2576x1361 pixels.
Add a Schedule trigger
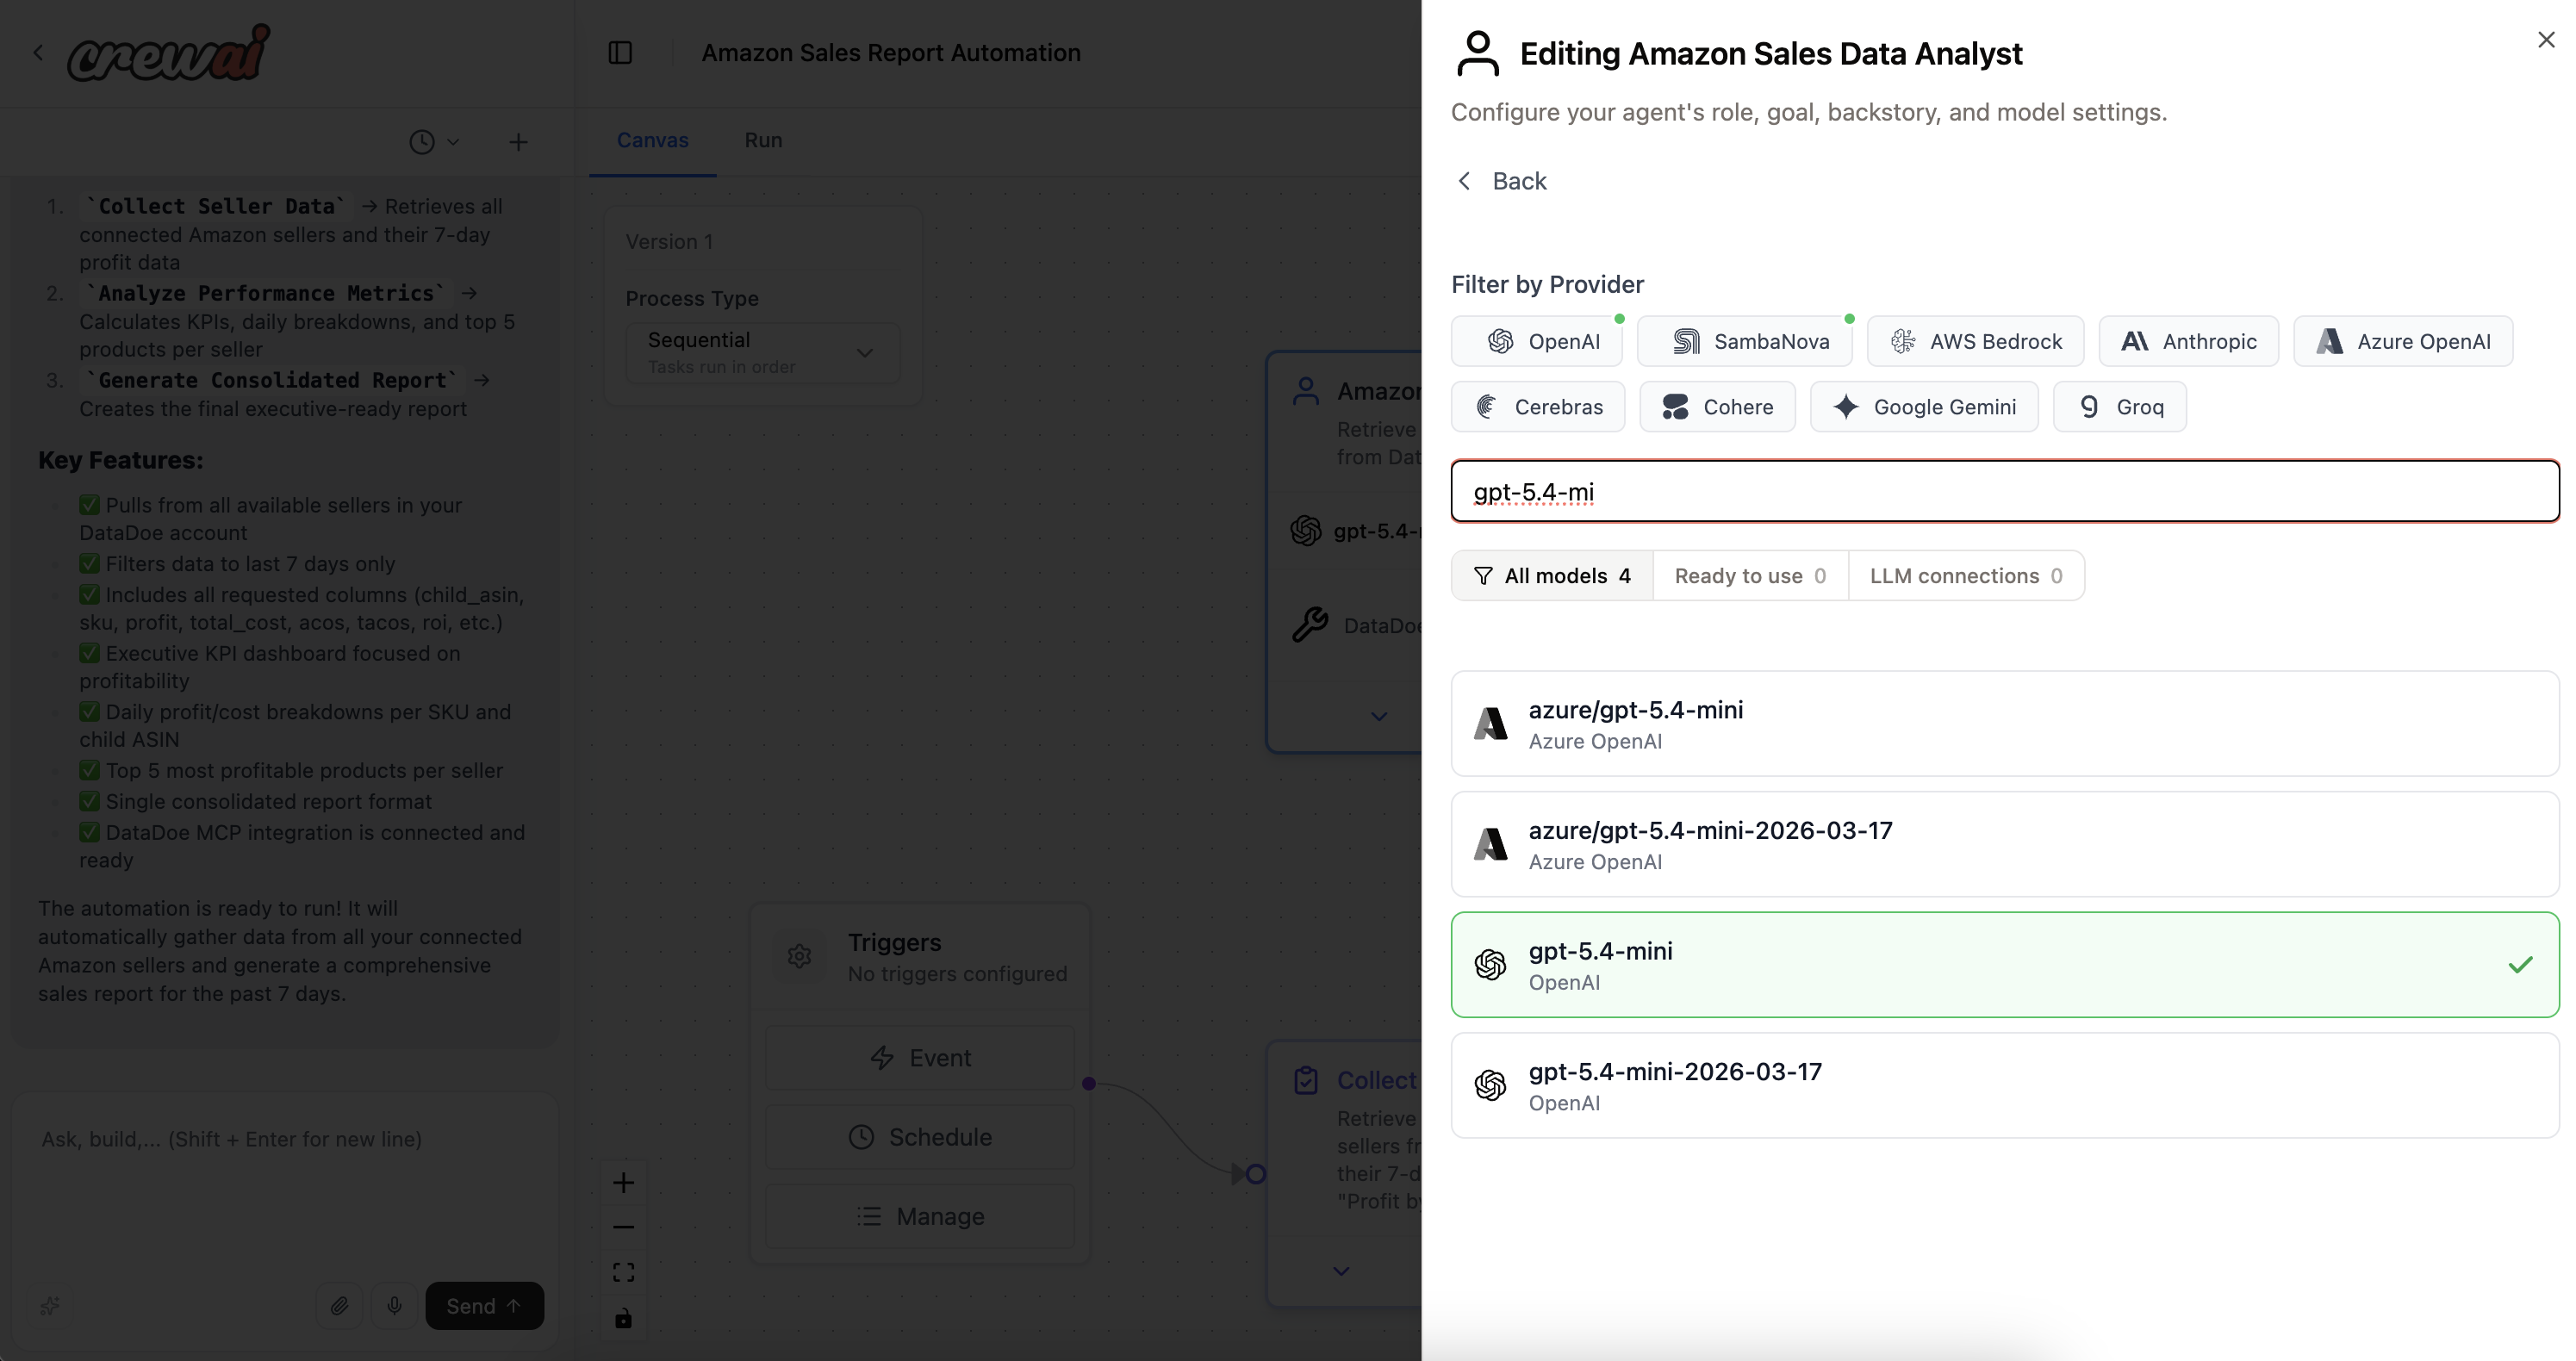(x=919, y=1138)
